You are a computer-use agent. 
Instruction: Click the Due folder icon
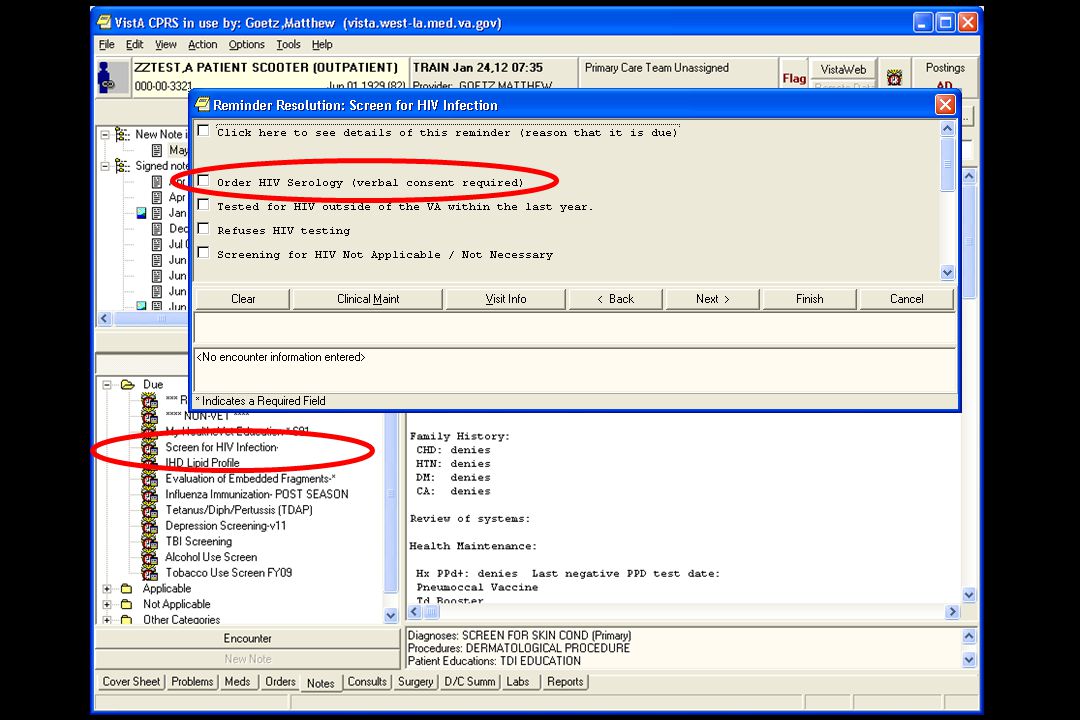pyautogui.click(x=127, y=384)
